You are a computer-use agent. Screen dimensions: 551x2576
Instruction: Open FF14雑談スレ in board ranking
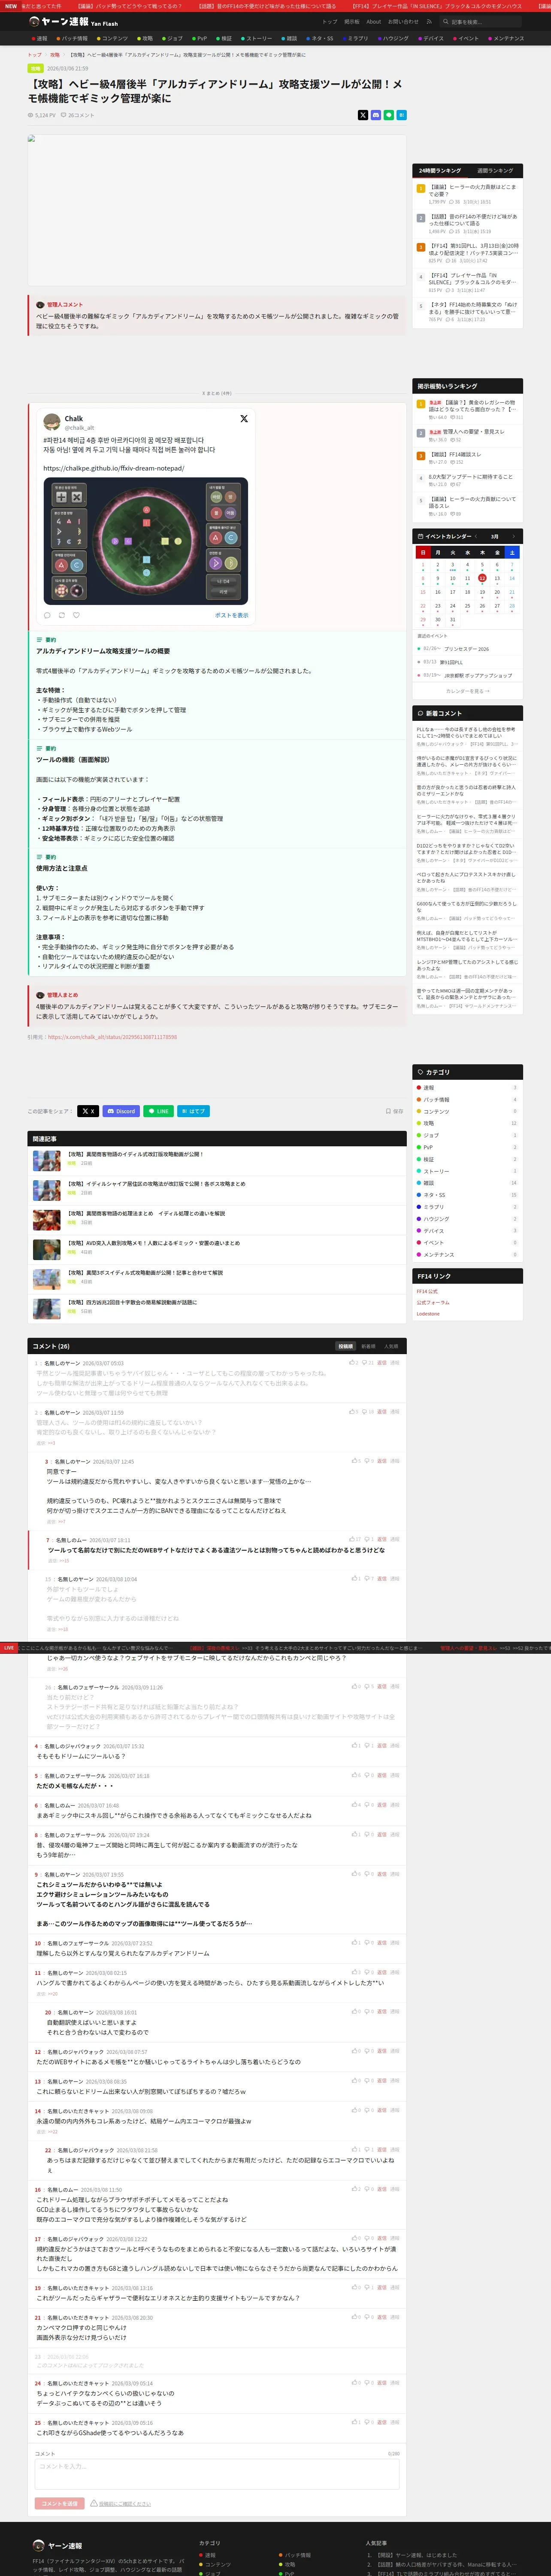click(455, 454)
